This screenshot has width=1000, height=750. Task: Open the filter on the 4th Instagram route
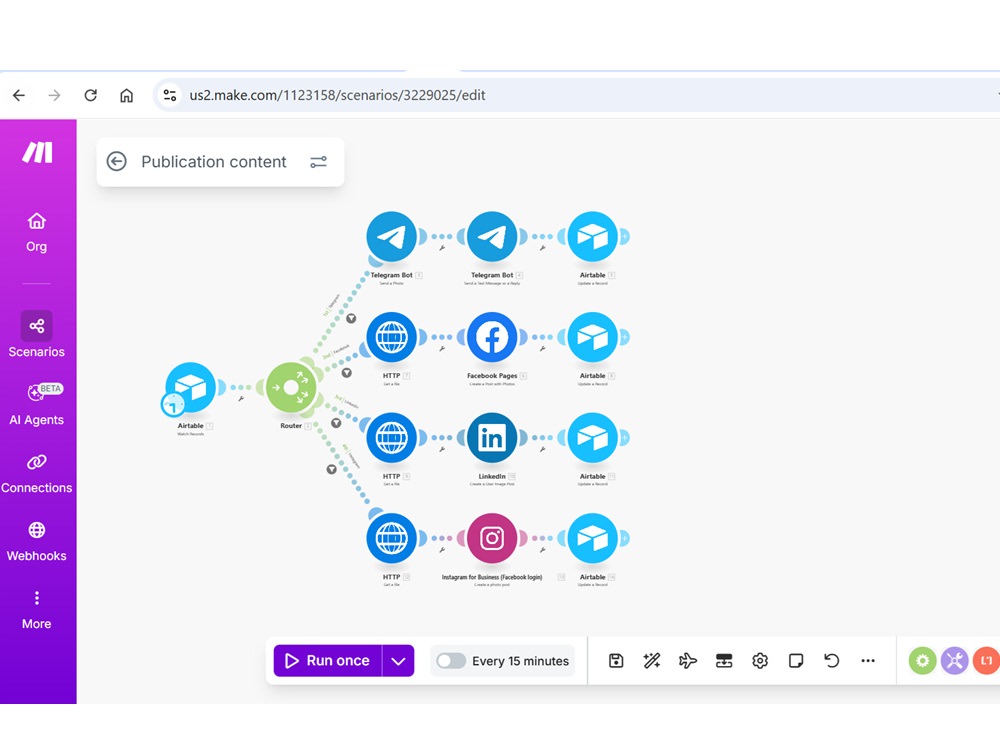[332, 469]
